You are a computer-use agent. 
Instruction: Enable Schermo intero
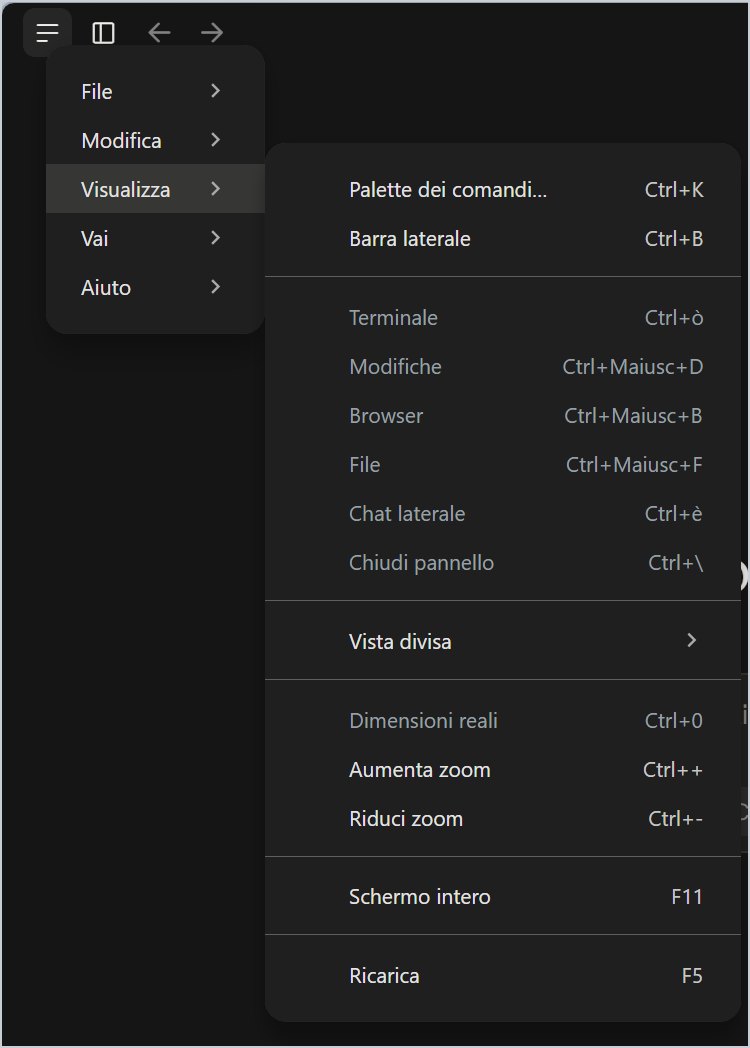(503, 896)
